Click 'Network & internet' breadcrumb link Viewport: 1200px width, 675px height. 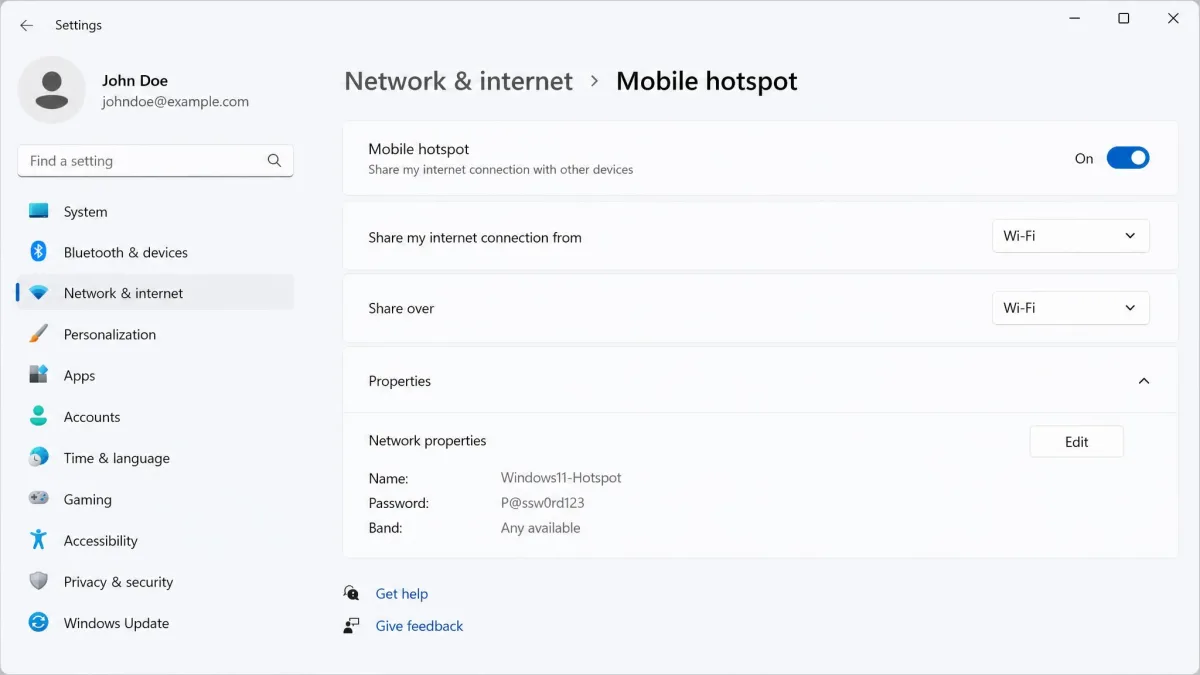point(458,81)
